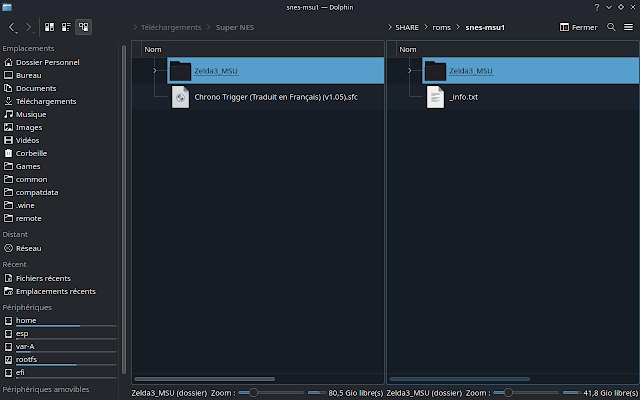
Task: Go forward with the forward arrow
Action: coord(29,27)
